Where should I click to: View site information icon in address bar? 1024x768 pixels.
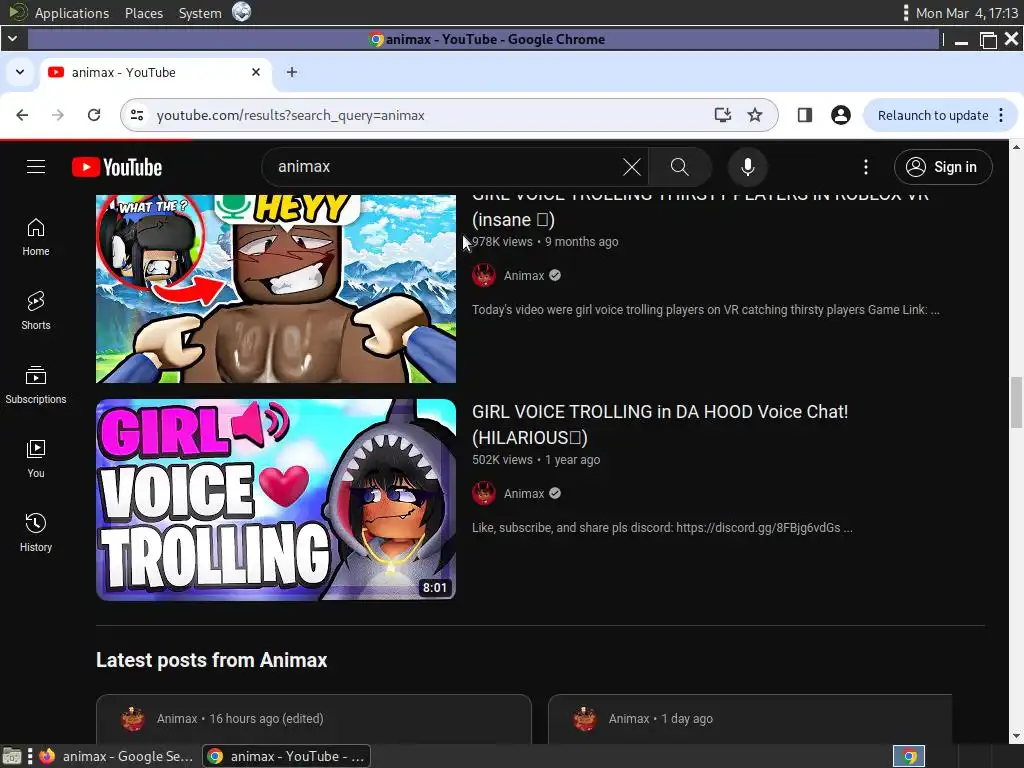[137, 115]
